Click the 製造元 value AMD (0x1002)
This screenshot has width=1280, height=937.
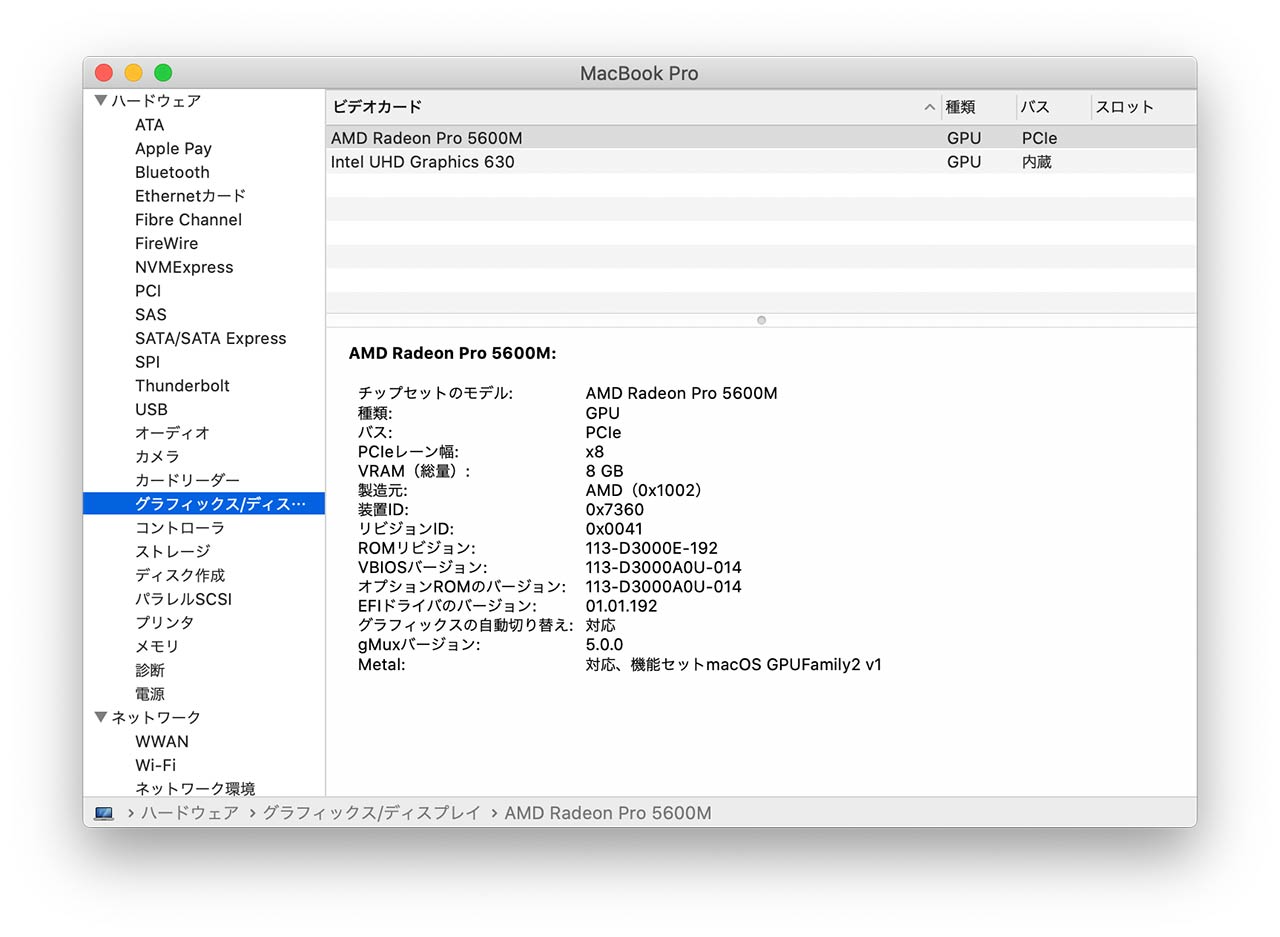click(x=644, y=490)
